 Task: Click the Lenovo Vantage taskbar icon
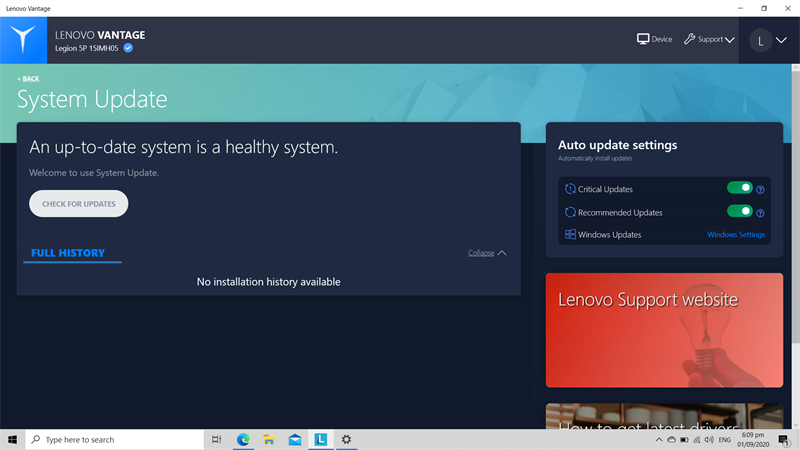321,440
